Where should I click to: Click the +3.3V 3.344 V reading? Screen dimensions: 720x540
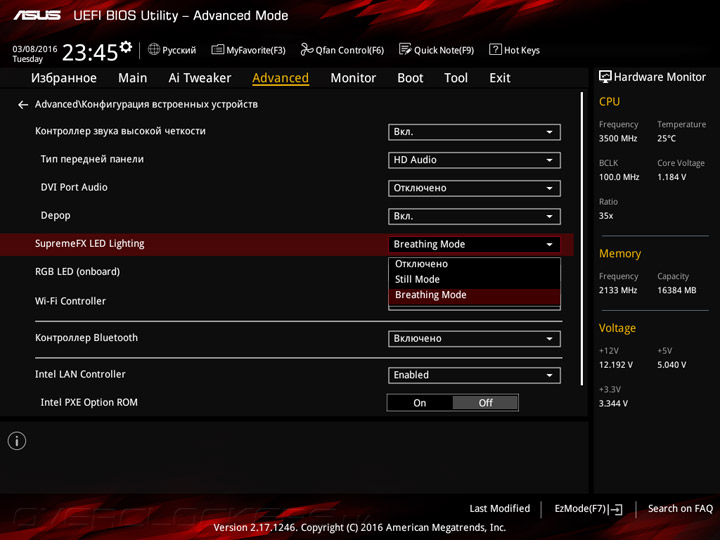(613, 404)
